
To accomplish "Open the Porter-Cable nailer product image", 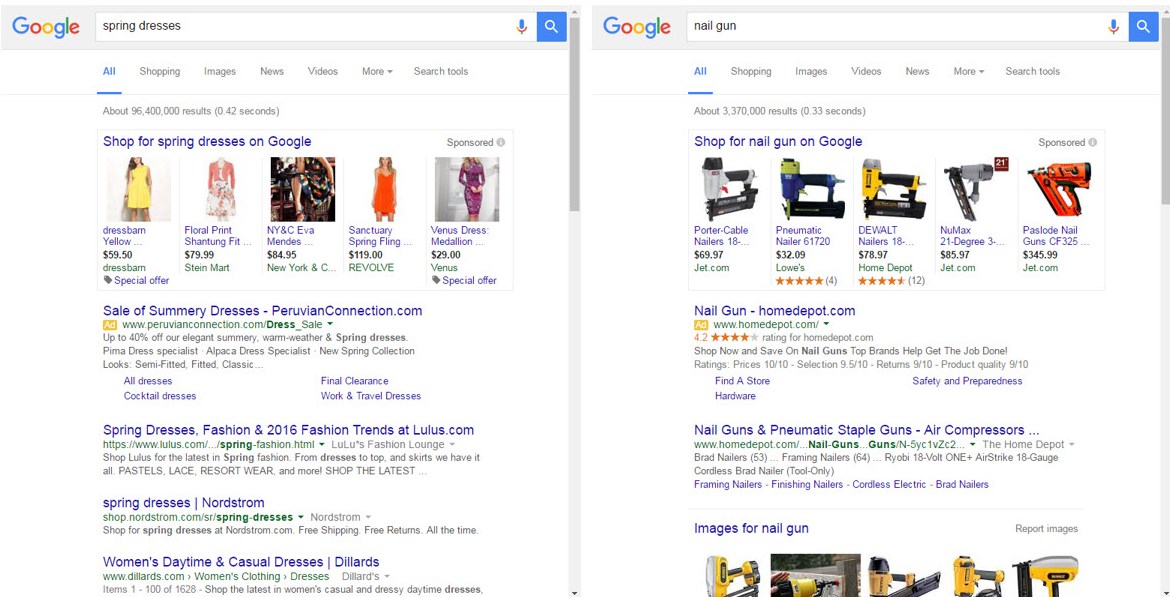I will (x=730, y=189).
